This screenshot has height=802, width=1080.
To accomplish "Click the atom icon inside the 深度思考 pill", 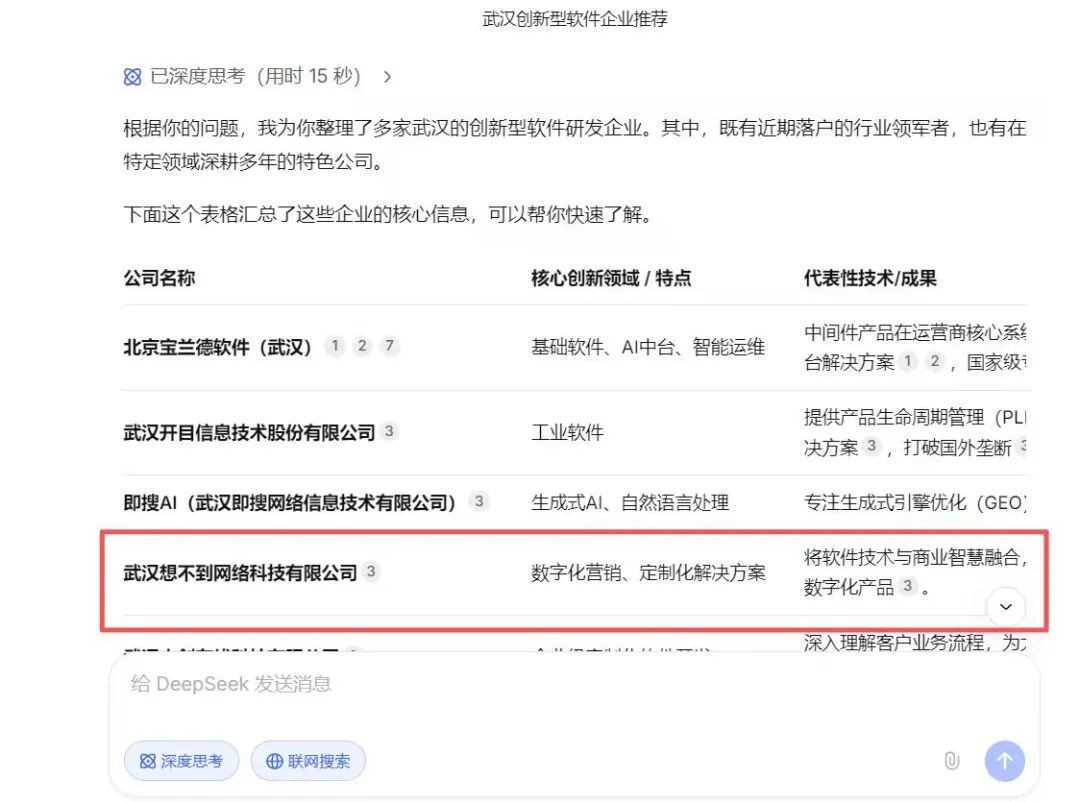I will (x=146, y=761).
